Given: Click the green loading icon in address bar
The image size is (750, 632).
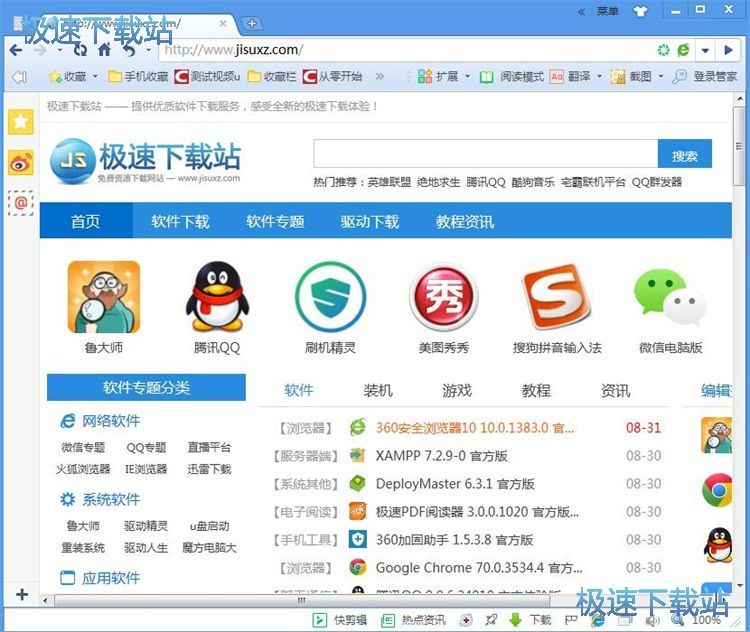Looking at the screenshot, I should point(663,50).
